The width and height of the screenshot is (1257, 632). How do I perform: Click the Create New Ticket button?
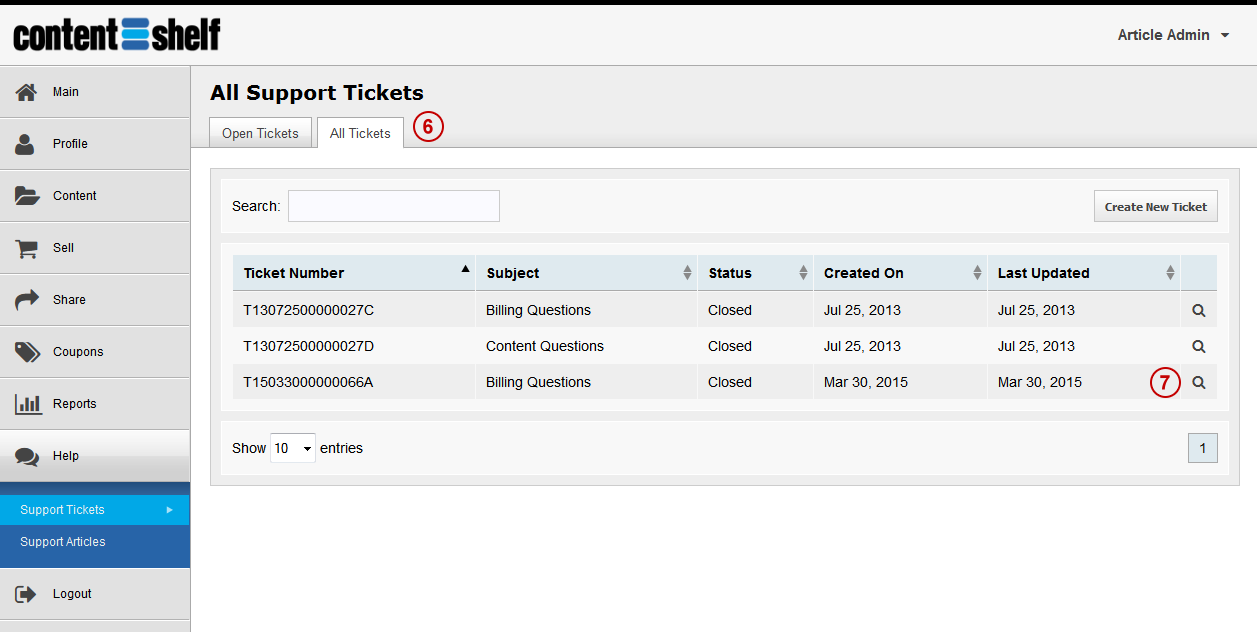(x=1156, y=206)
